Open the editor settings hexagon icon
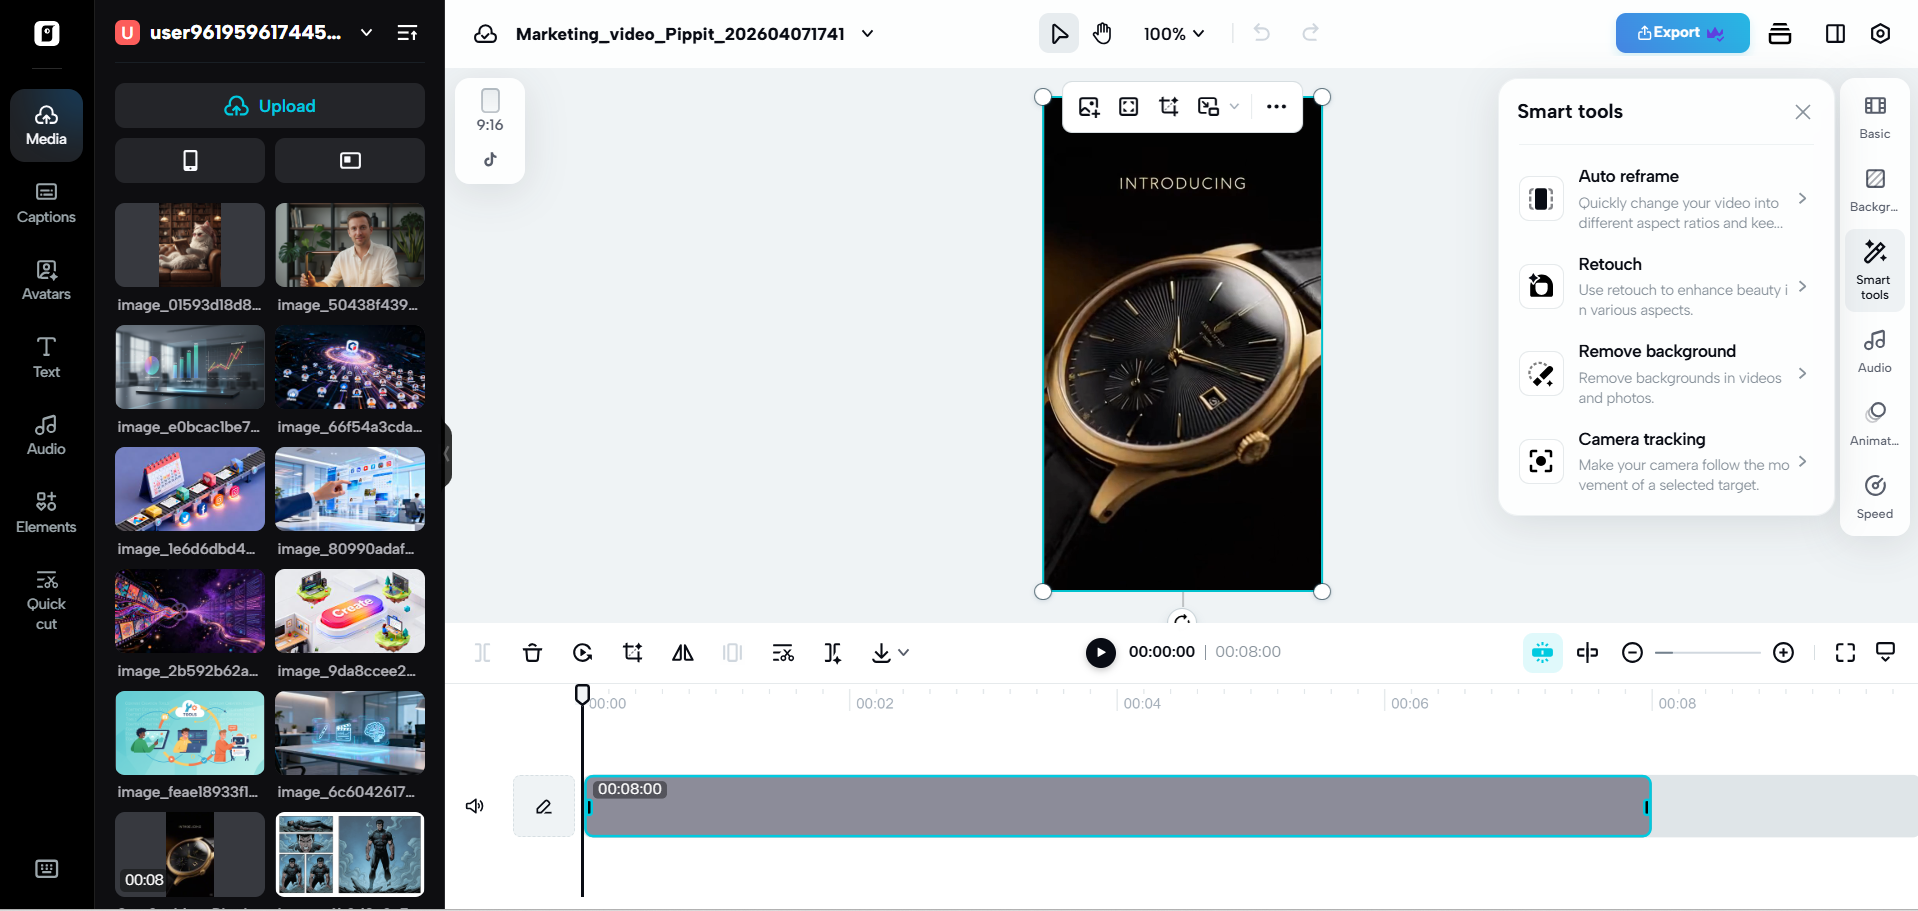This screenshot has width=1918, height=911. tap(1880, 34)
